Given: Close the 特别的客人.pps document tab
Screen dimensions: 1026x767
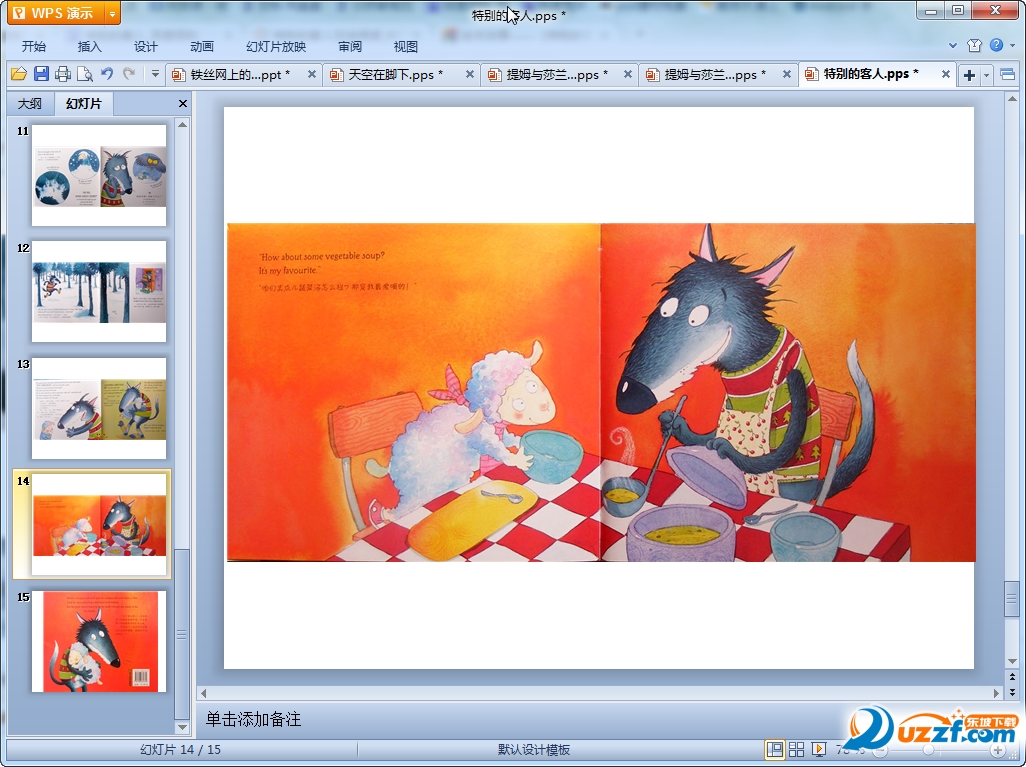Looking at the screenshot, I should [x=946, y=75].
